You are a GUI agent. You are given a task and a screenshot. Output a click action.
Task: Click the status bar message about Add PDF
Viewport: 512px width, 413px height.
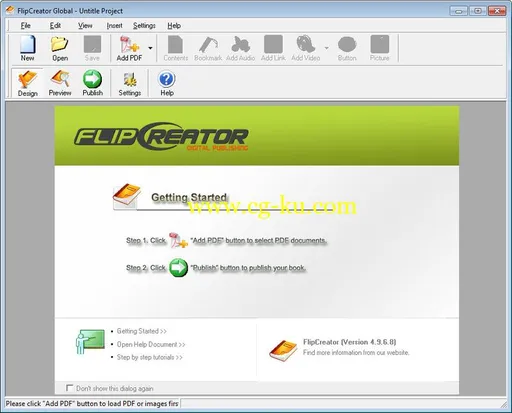(x=92, y=404)
